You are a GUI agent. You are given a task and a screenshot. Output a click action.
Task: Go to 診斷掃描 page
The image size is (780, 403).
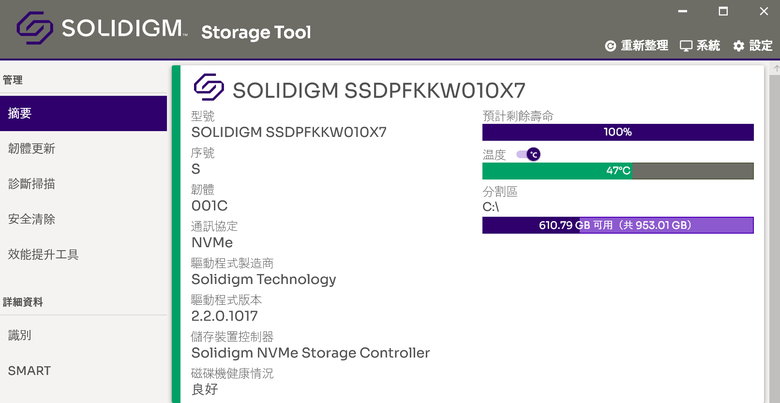pyautogui.click(x=83, y=184)
